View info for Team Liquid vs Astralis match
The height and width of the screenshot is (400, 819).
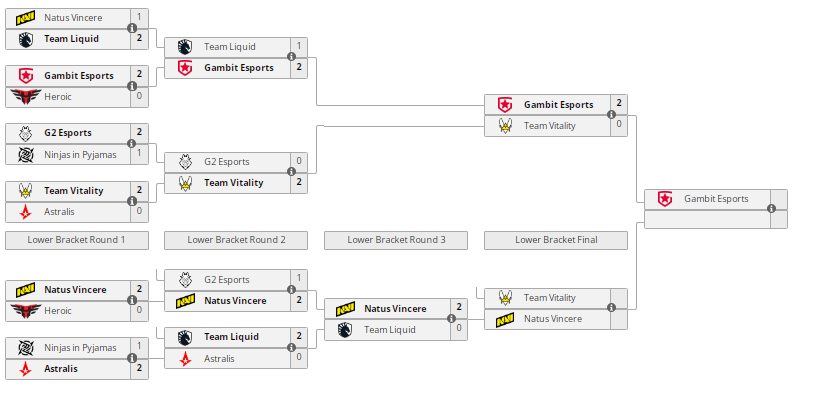pos(292,347)
